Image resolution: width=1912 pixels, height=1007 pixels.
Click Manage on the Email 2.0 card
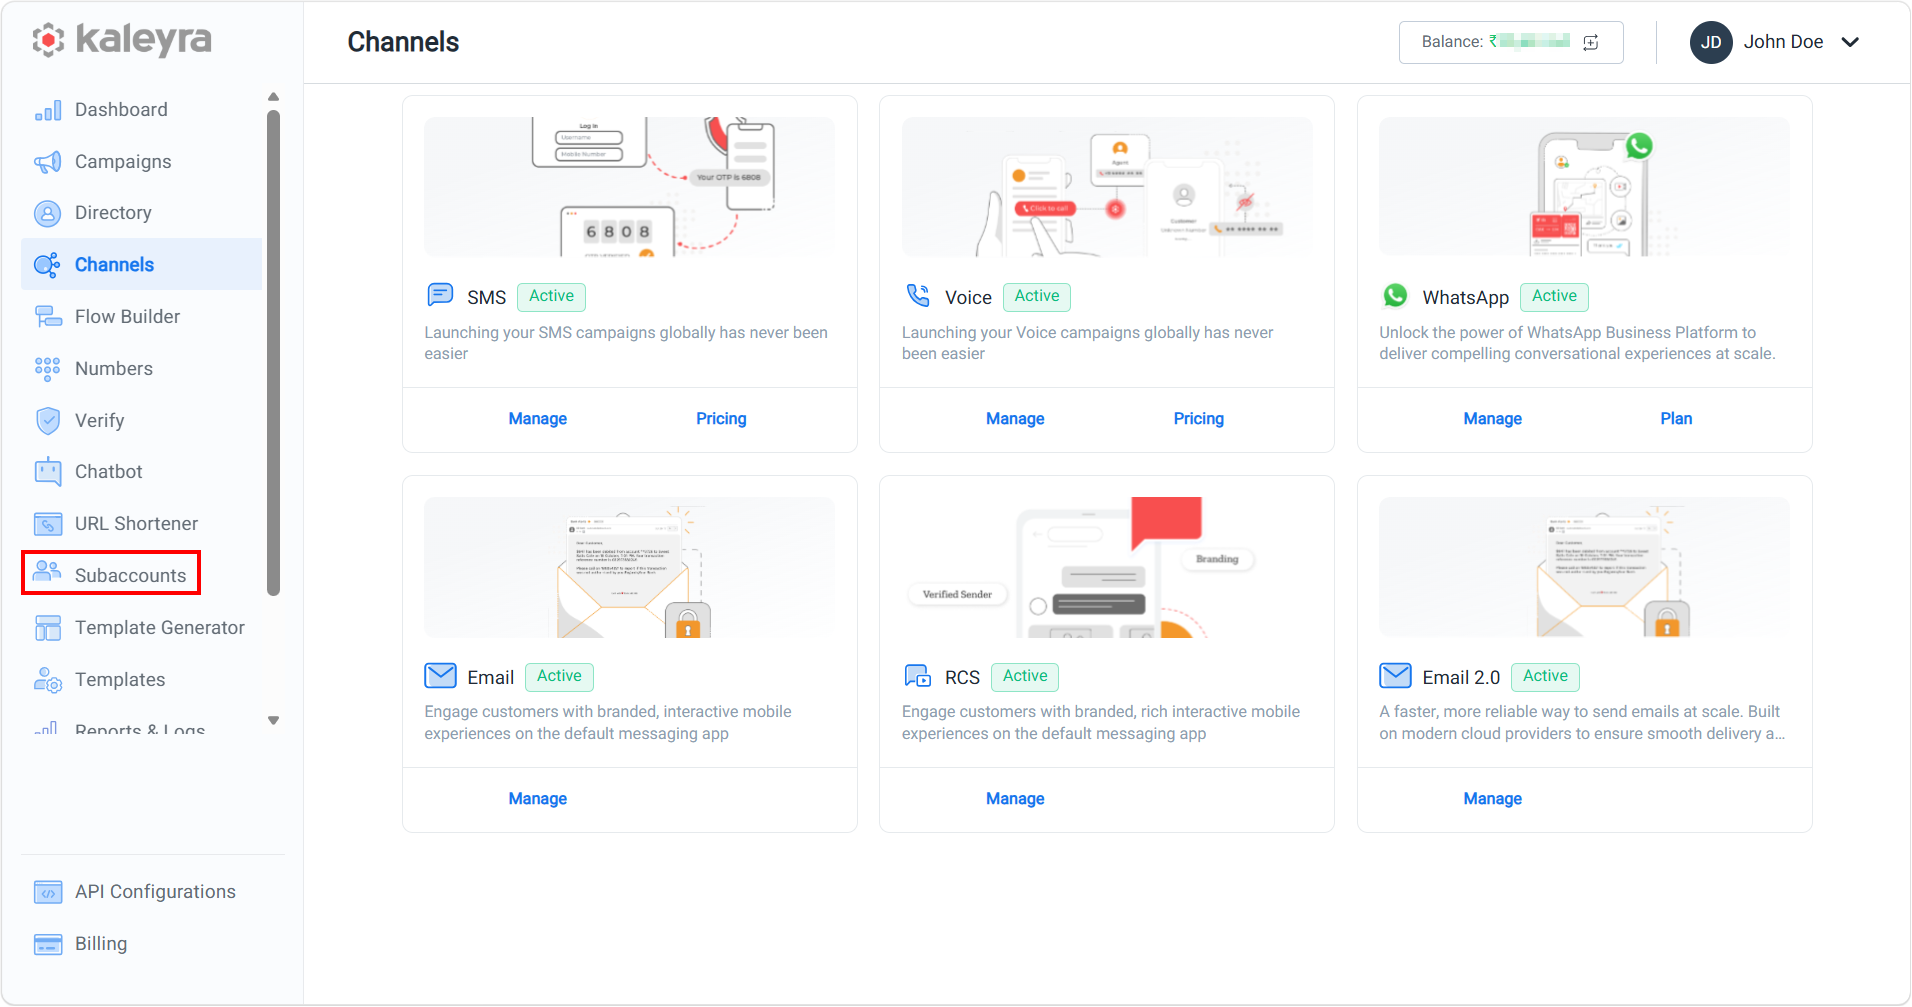(x=1493, y=799)
